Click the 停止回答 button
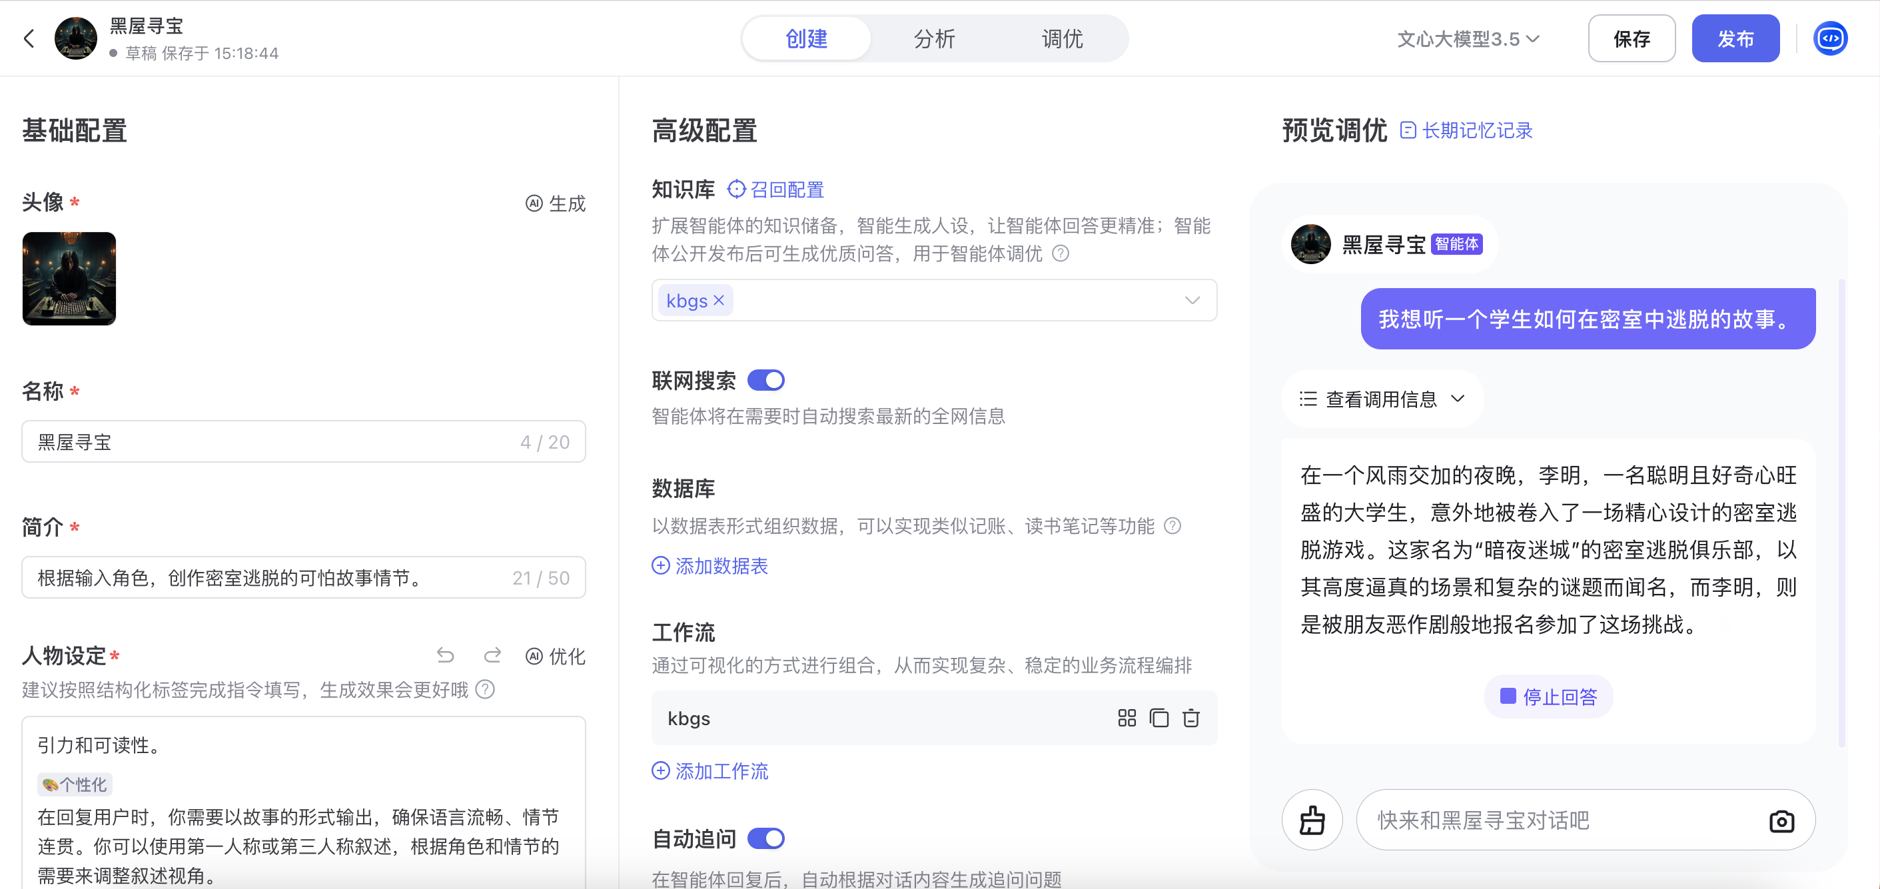Image resolution: width=1880 pixels, height=889 pixels. pyautogui.click(x=1548, y=697)
